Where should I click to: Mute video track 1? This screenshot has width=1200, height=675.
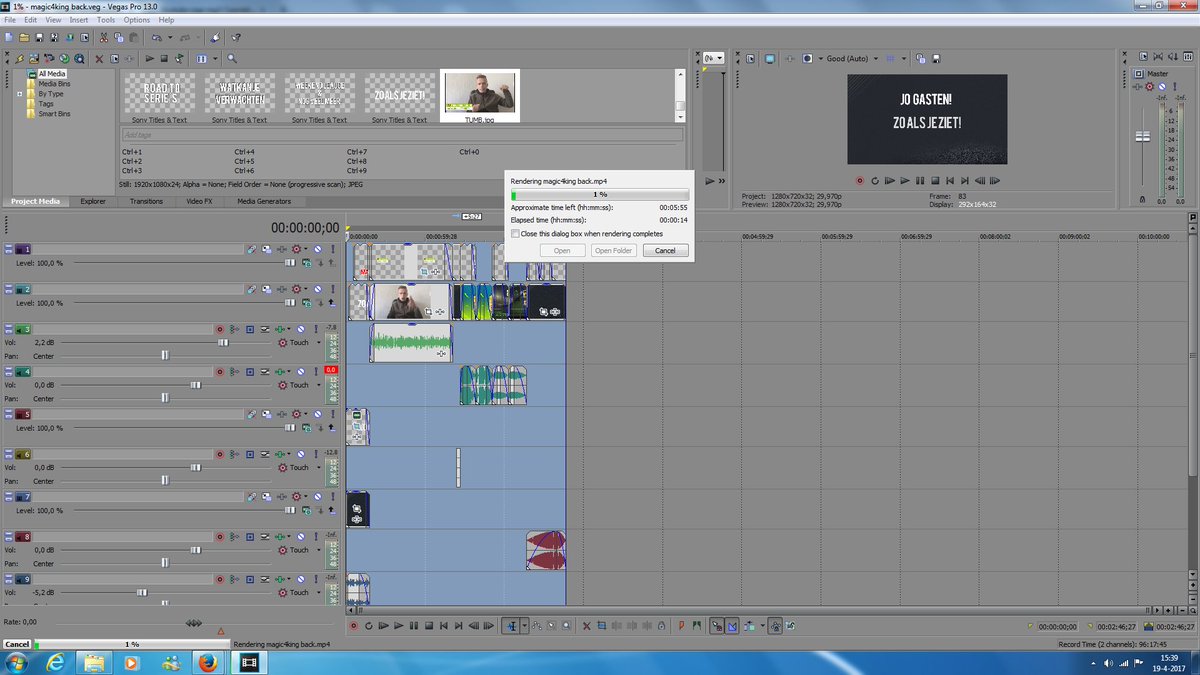click(316, 248)
